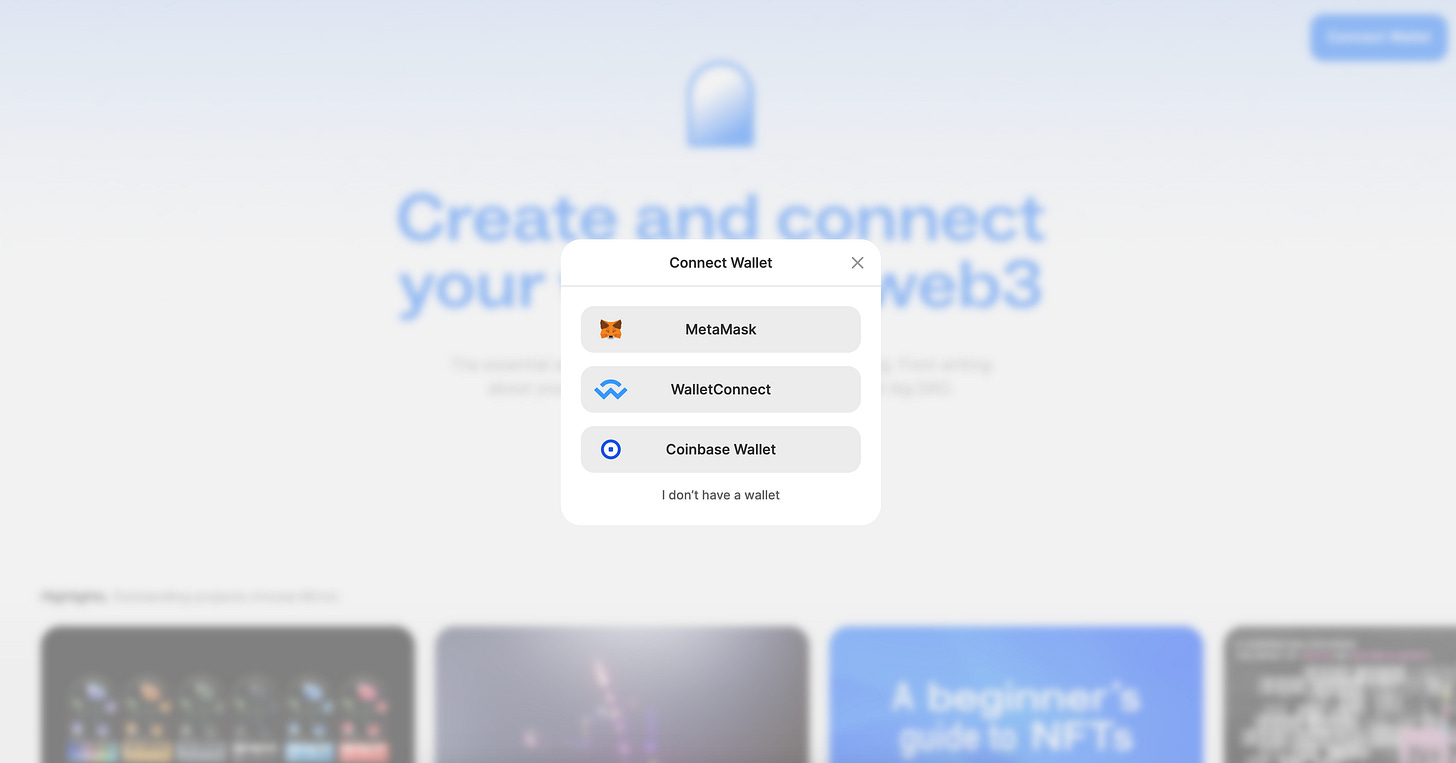Choose the MetaMask label in wallet list
The height and width of the screenshot is (763, 1456).
point(721,329)
